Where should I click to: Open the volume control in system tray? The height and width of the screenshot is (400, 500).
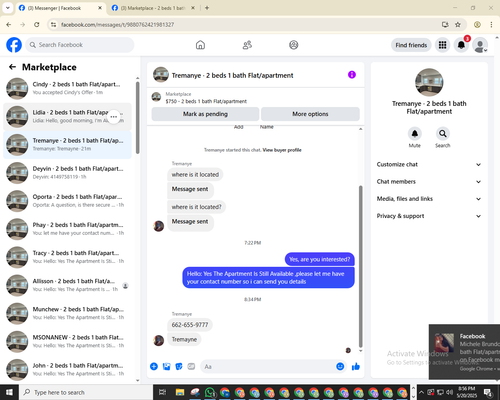(450, 392)
